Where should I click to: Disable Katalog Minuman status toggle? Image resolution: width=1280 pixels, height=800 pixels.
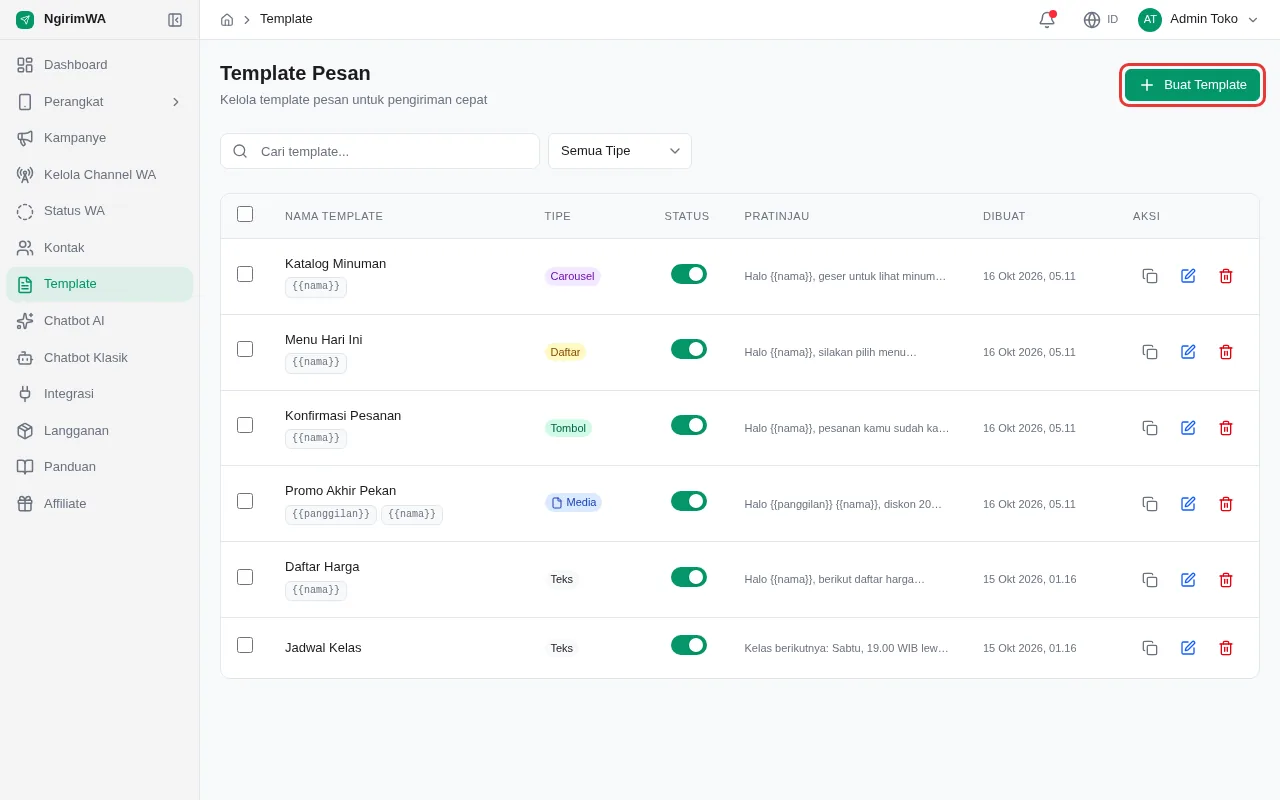click(689, 274)
